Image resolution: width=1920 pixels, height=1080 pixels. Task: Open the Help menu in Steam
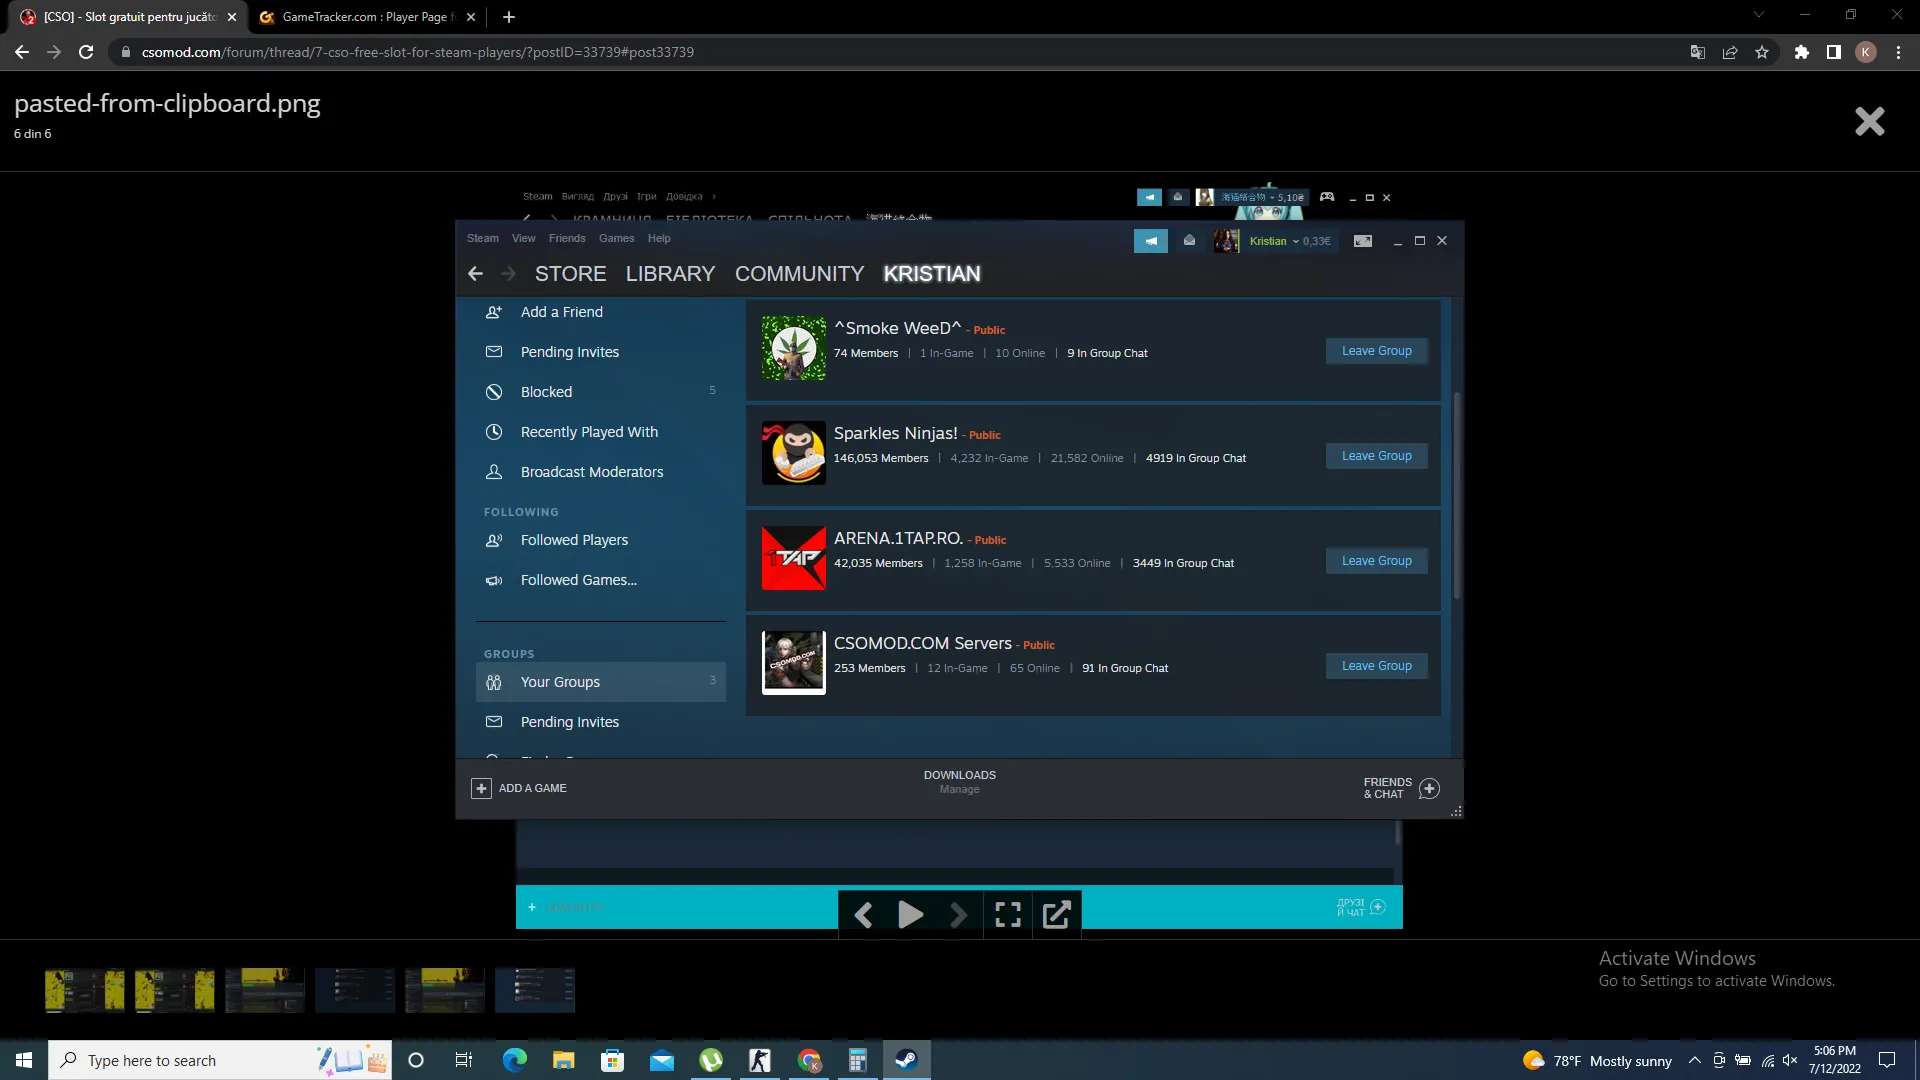pos(659,238)
